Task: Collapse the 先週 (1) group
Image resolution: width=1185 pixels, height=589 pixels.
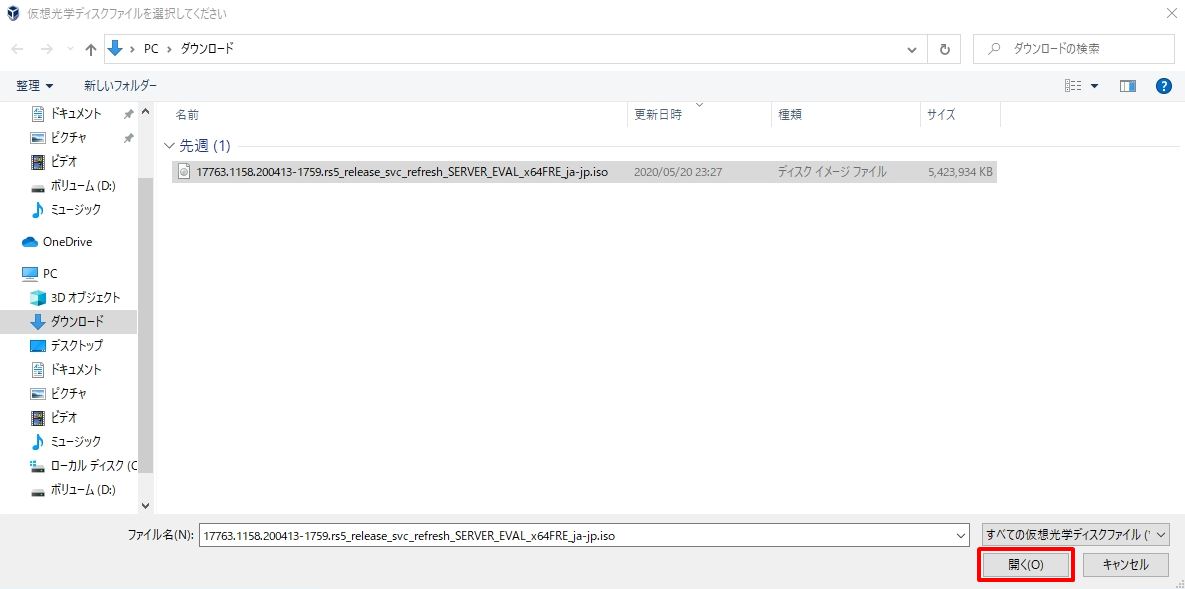Action: 168,145
